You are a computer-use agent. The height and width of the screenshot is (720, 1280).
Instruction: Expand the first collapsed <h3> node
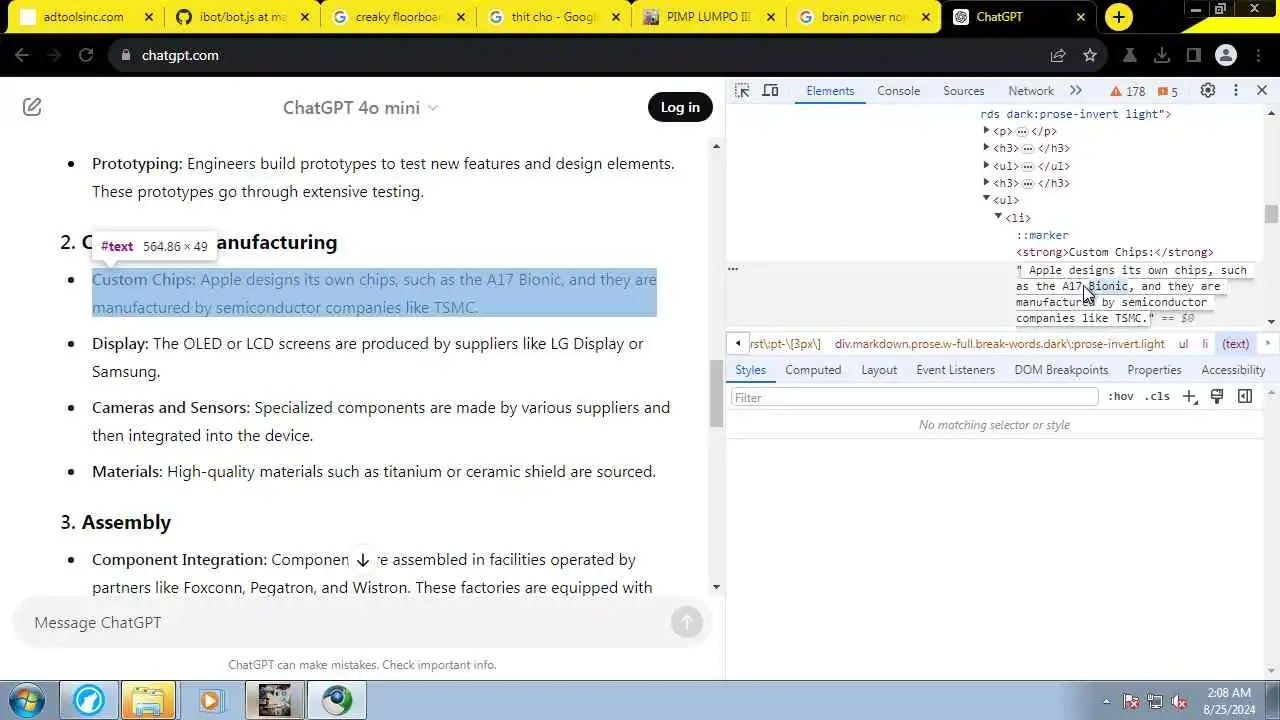pyautogui.click(x=986, y=148)
